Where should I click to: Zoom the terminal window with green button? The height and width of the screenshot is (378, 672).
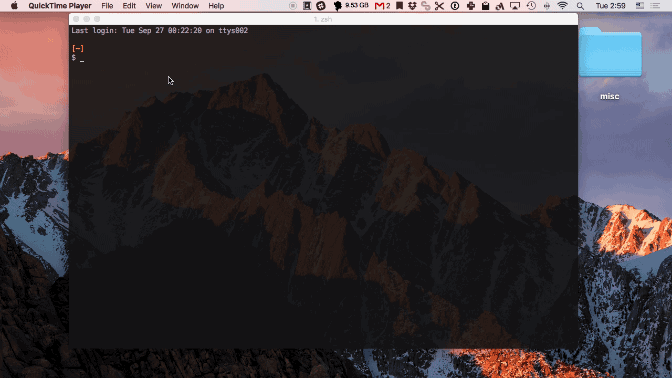(97, 19)
